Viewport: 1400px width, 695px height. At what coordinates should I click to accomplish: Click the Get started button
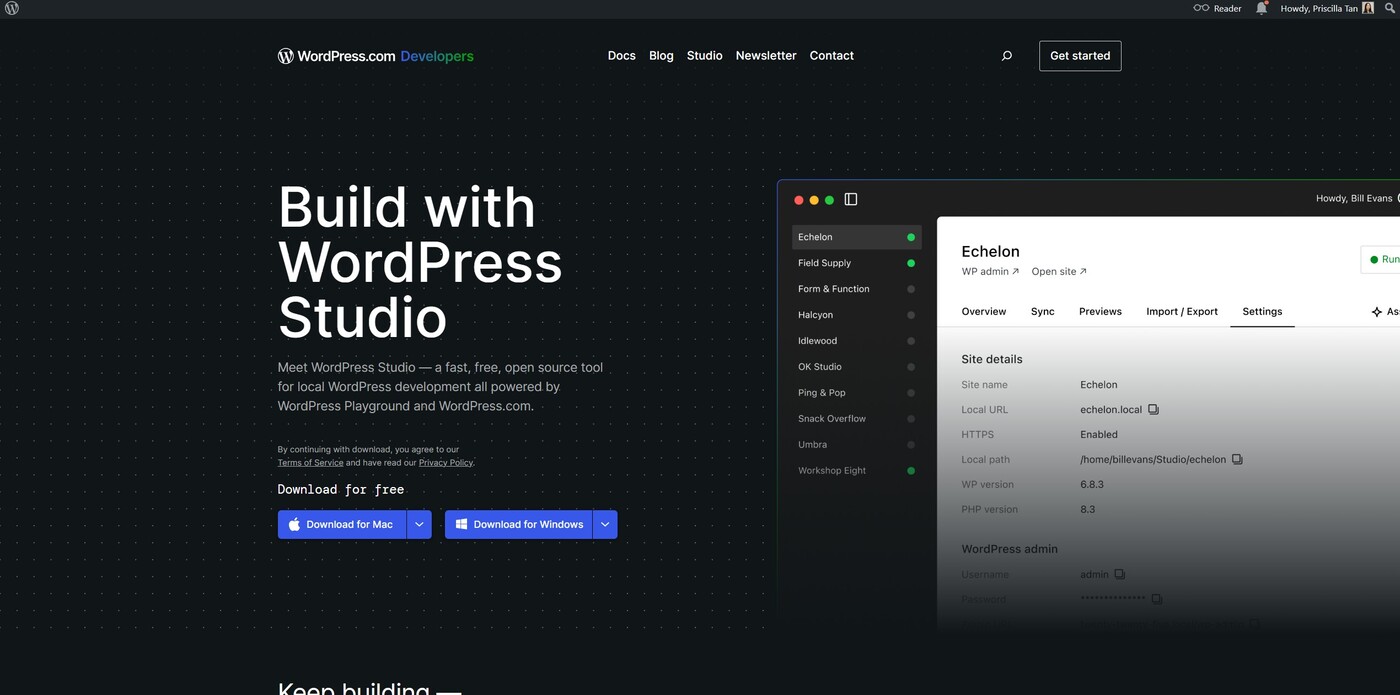(1080, 55)
